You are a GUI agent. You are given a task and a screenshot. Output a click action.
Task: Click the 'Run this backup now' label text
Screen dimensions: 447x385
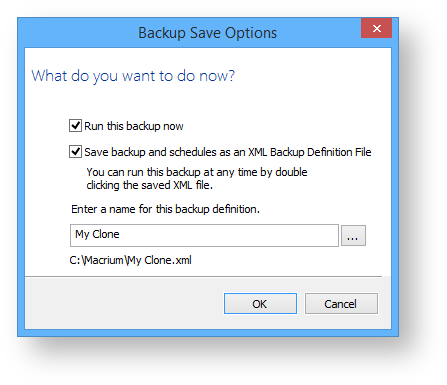click(134, 126)
